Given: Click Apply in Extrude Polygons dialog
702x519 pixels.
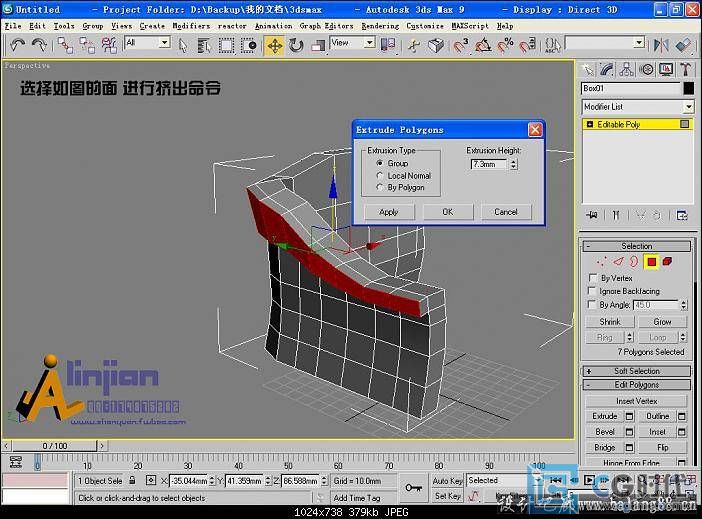Looking at the screenshot, I should click(x=388, y=212).
